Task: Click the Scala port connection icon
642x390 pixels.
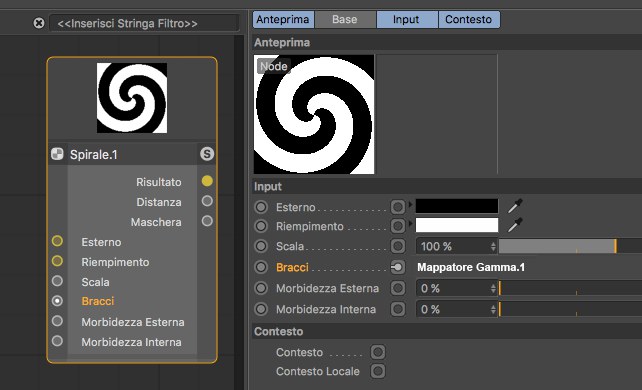Action: pyautogui.click(x=397, y=246)
